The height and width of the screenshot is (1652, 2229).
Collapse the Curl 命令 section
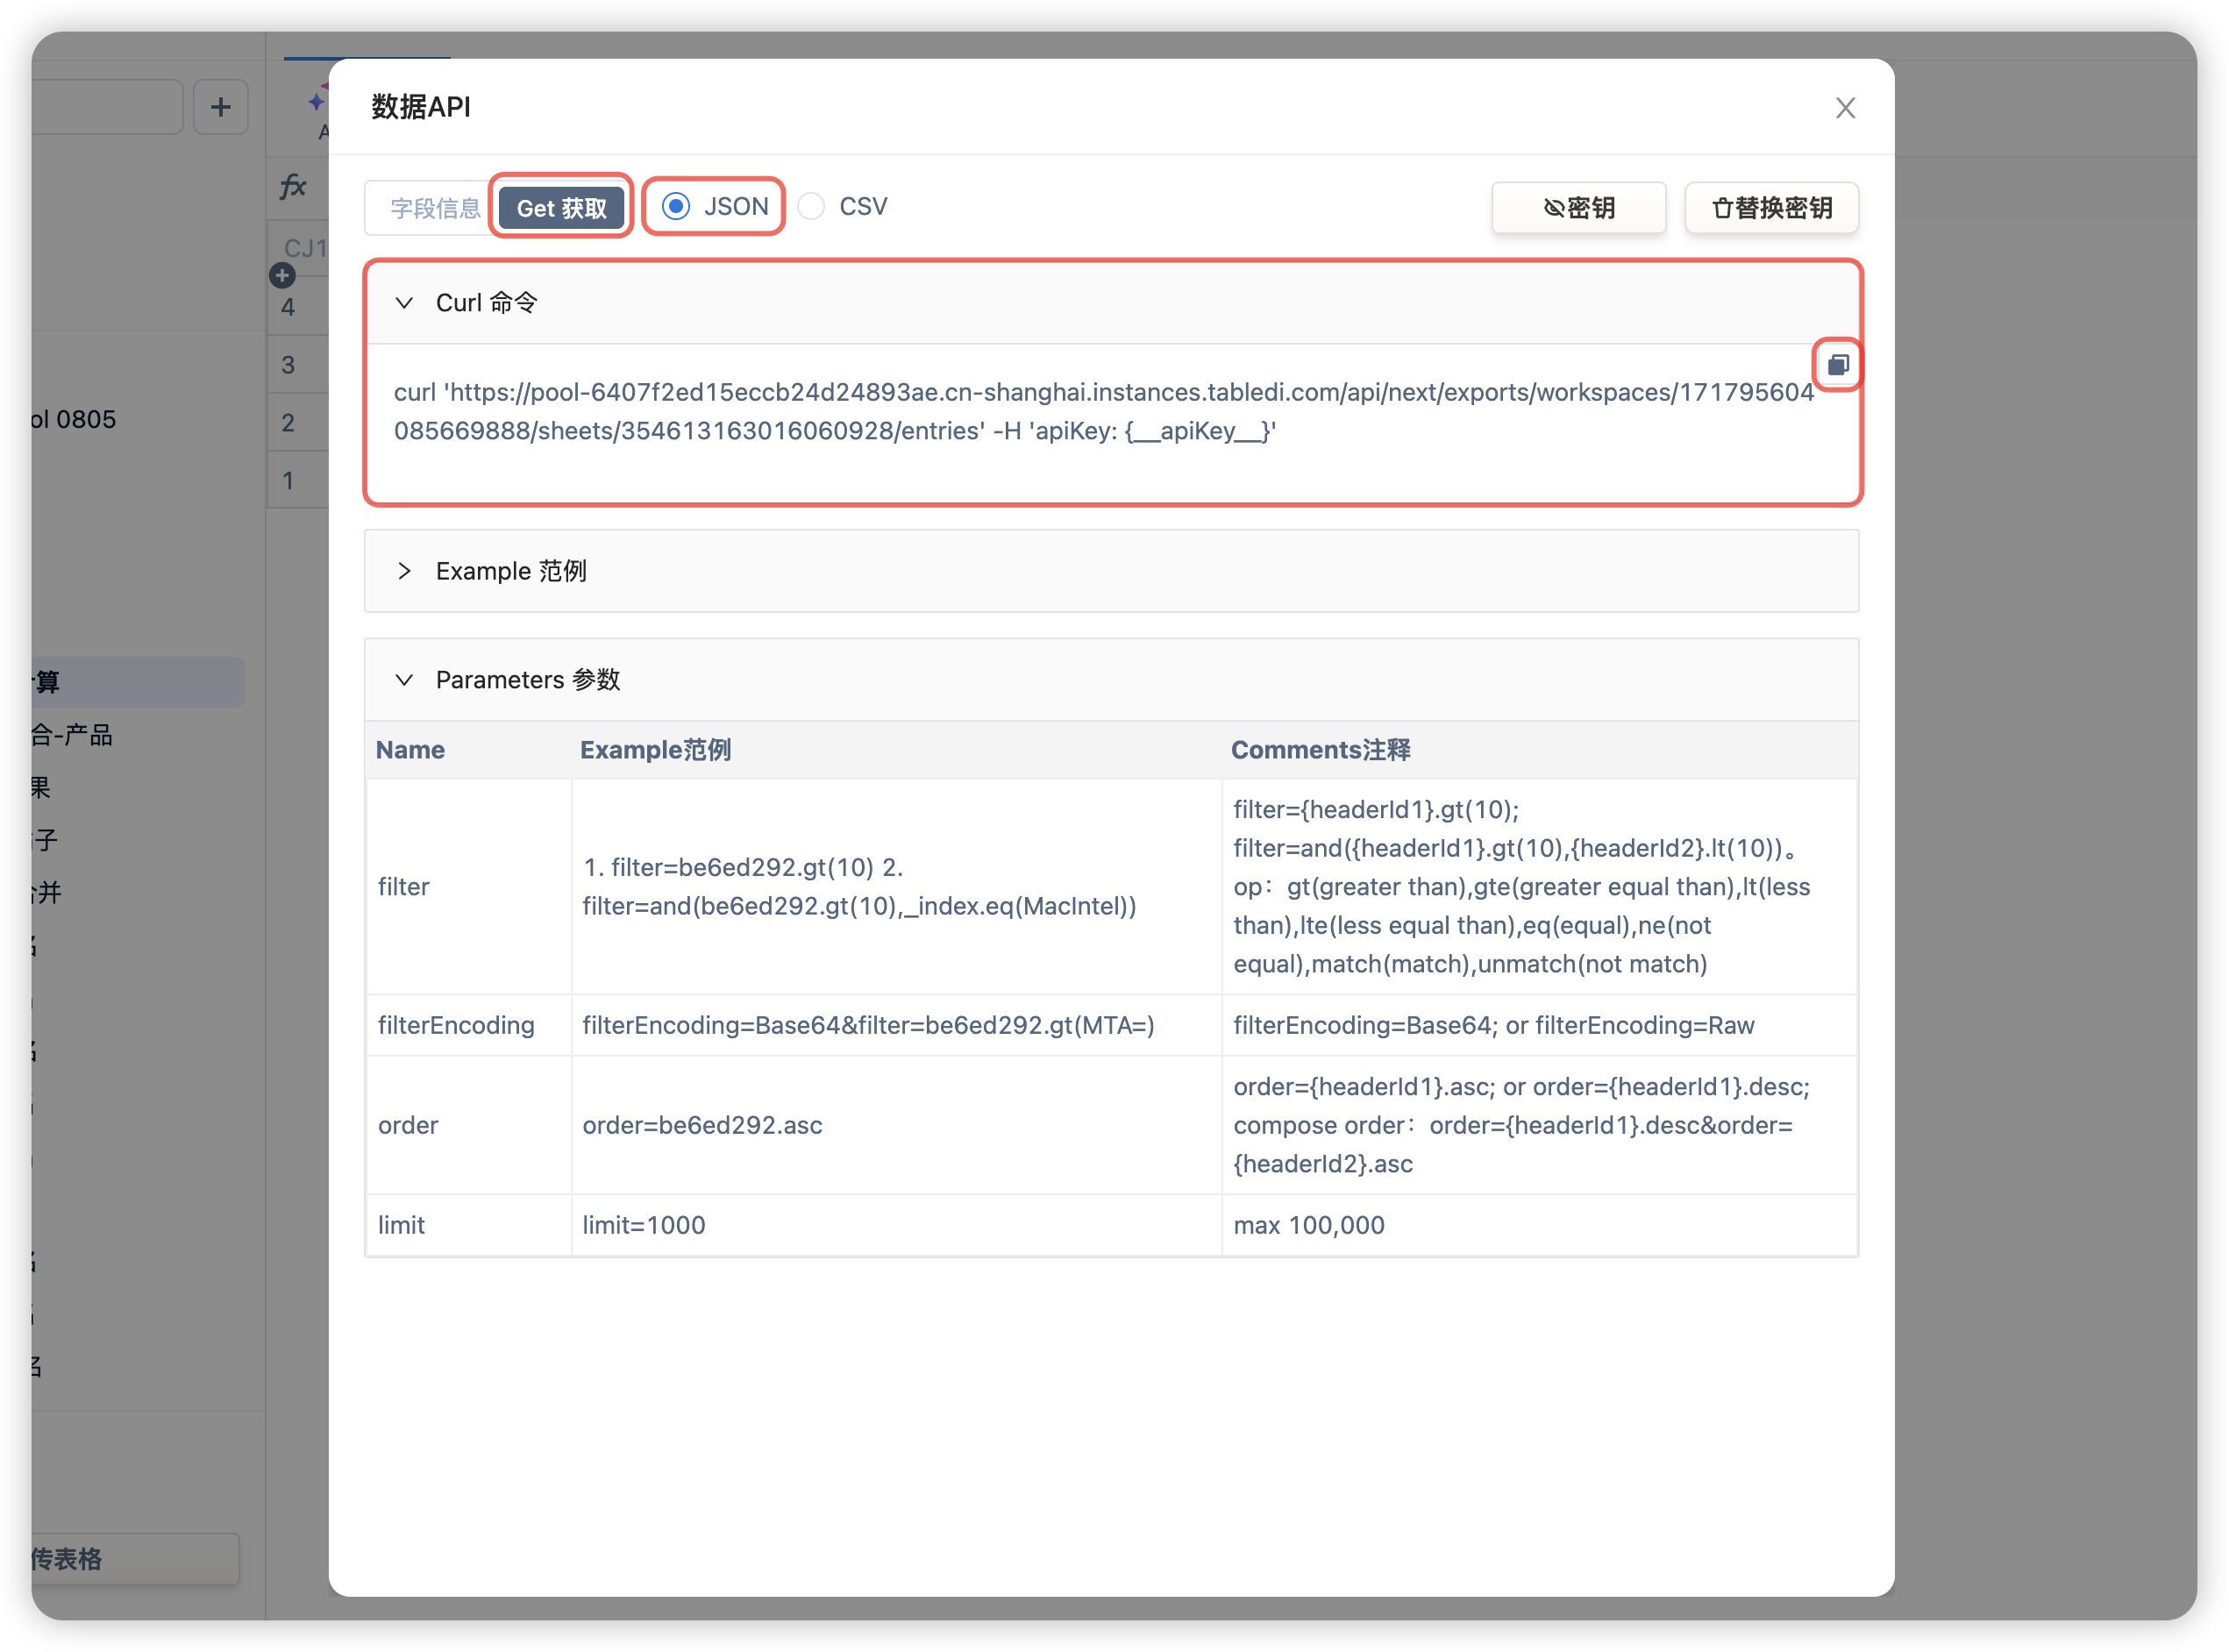[404, 303]
